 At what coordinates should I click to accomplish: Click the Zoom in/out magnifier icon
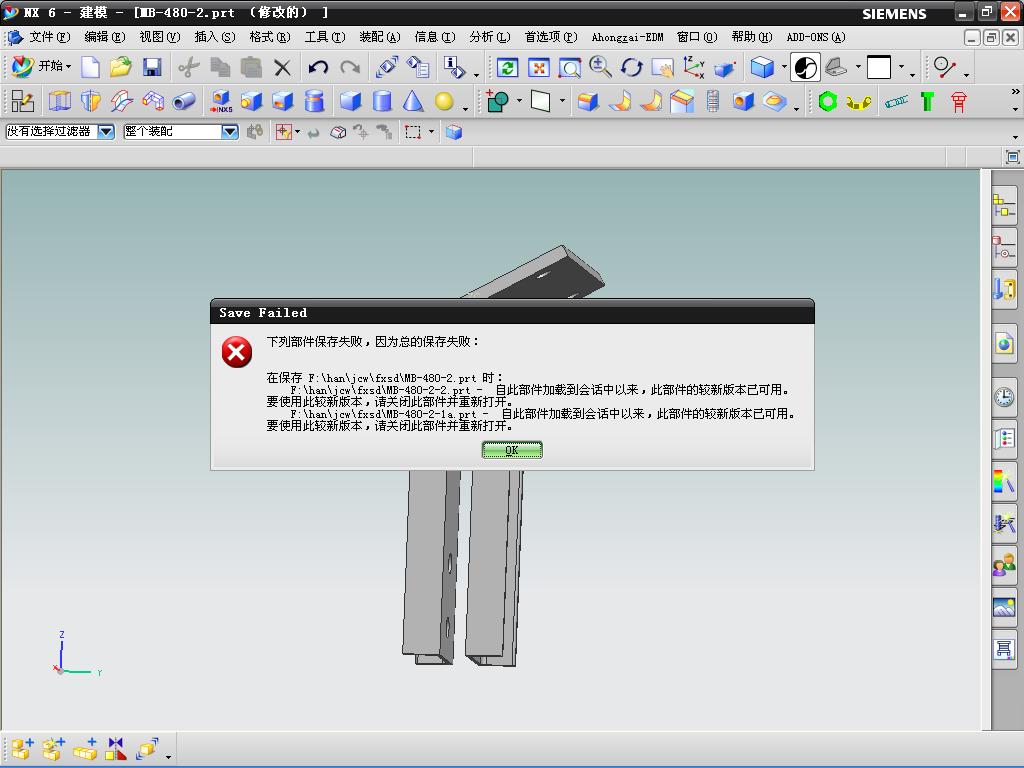point(600,67)
